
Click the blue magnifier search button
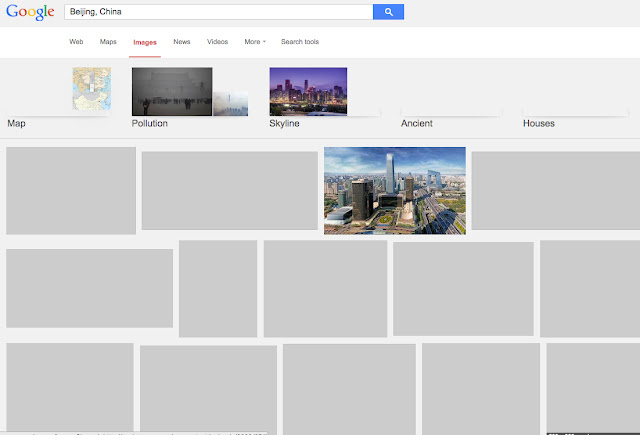(x=388, y=12)
